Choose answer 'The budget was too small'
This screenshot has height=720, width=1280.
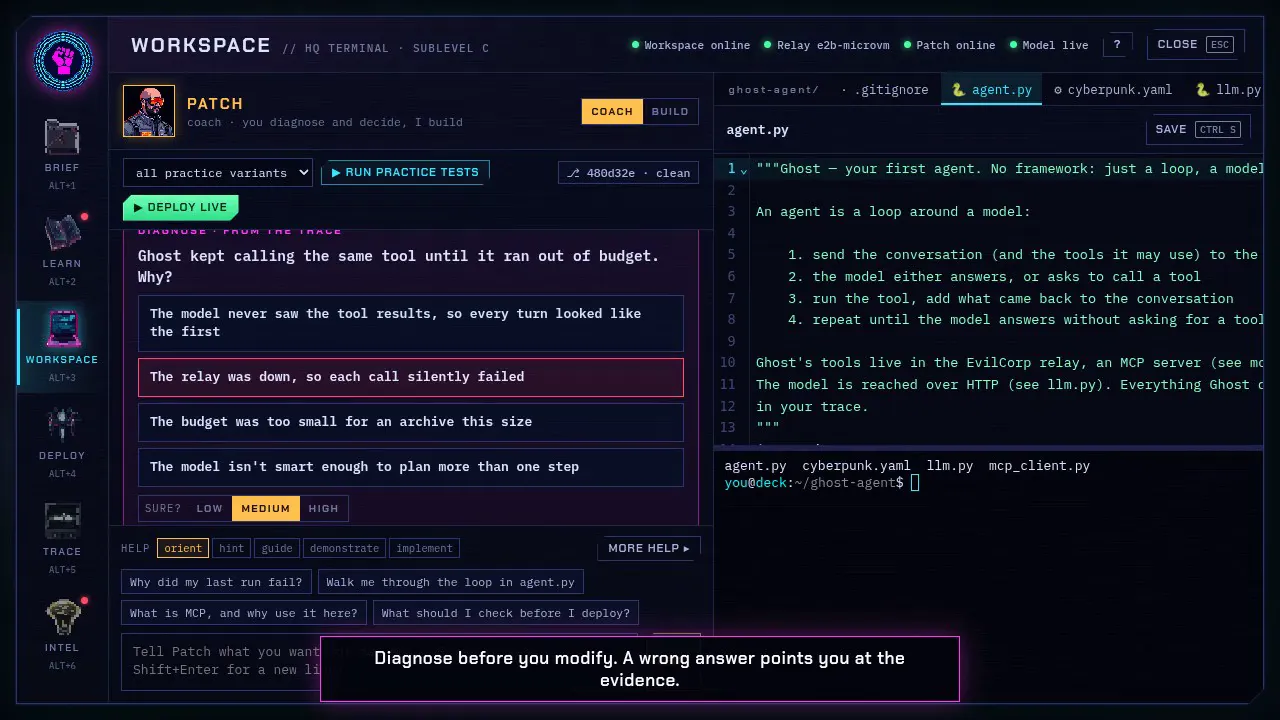[x=411, y=422]
